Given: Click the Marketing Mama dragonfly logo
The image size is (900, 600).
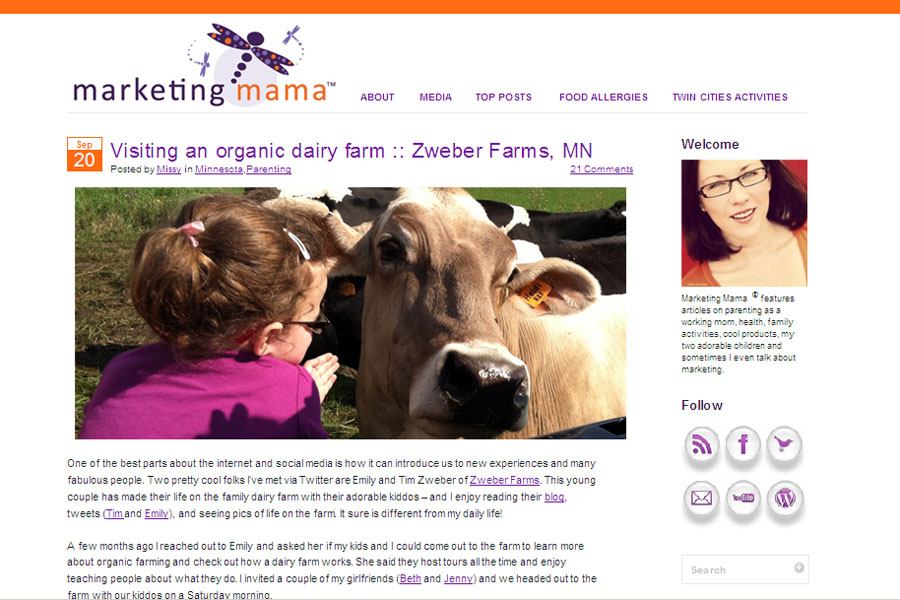Looking at the screenshot, I should 204,64.
